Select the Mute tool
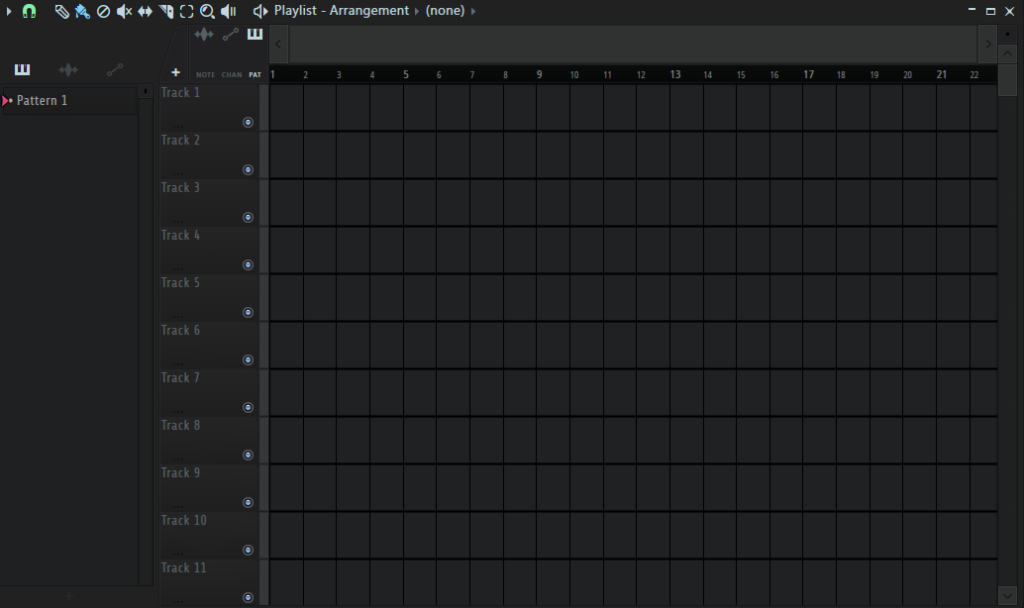 pos(124,11)
